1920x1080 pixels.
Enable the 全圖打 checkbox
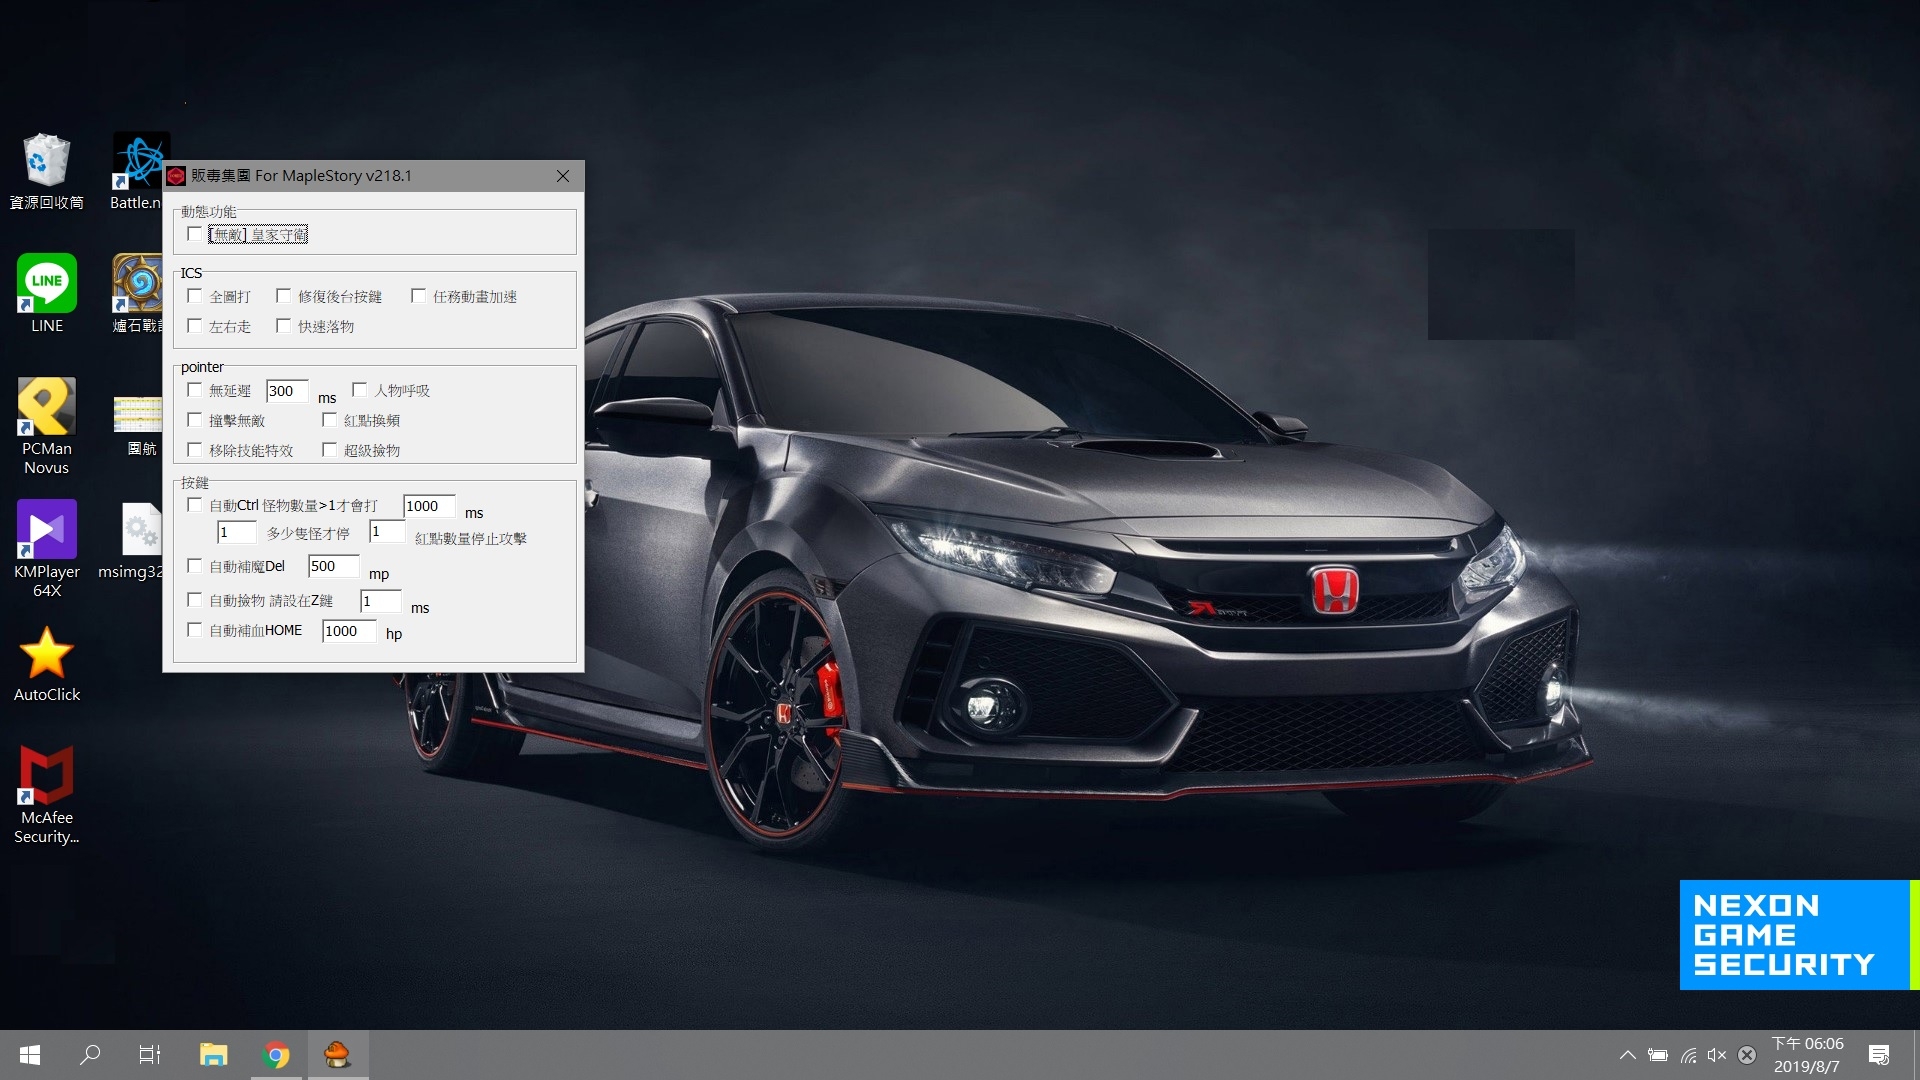click(x=195, y=296)
